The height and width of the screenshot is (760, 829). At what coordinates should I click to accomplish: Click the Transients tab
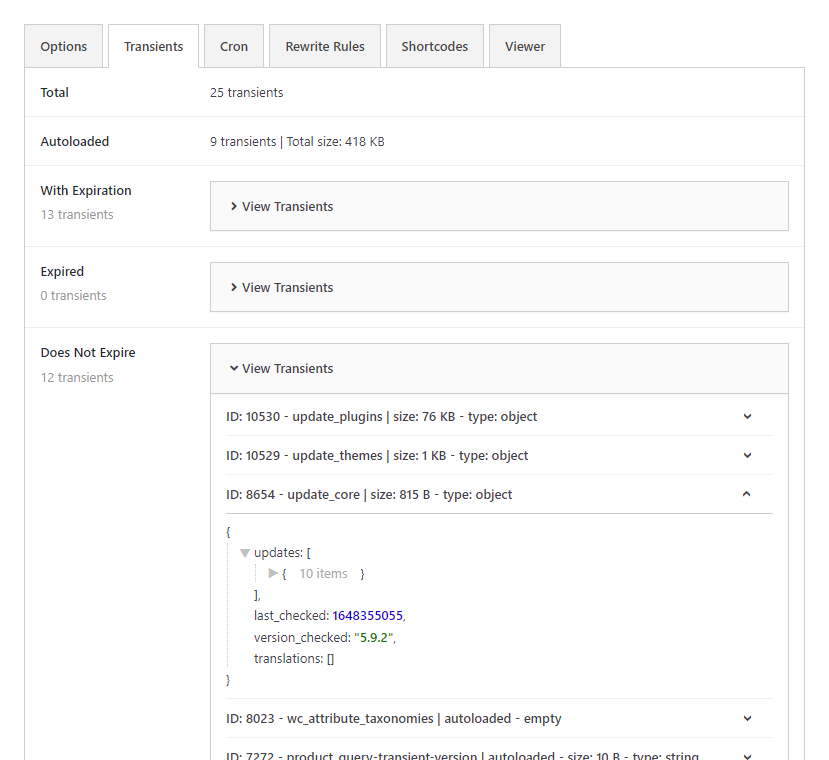pos(153,47)
